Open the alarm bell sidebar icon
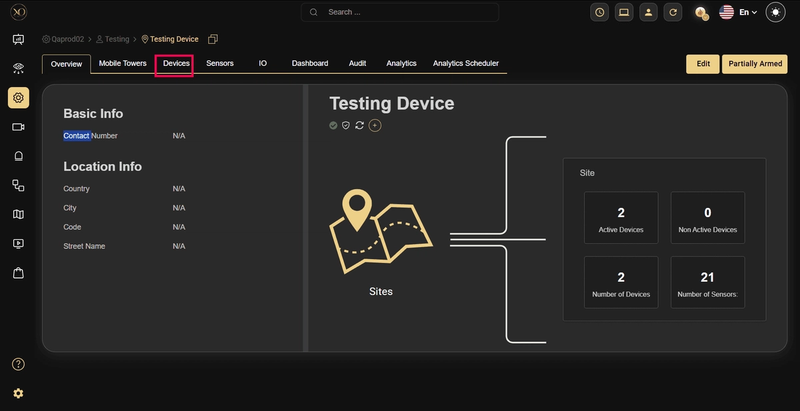The height and width of the screenshot is (411, 800). pos(18,156)
